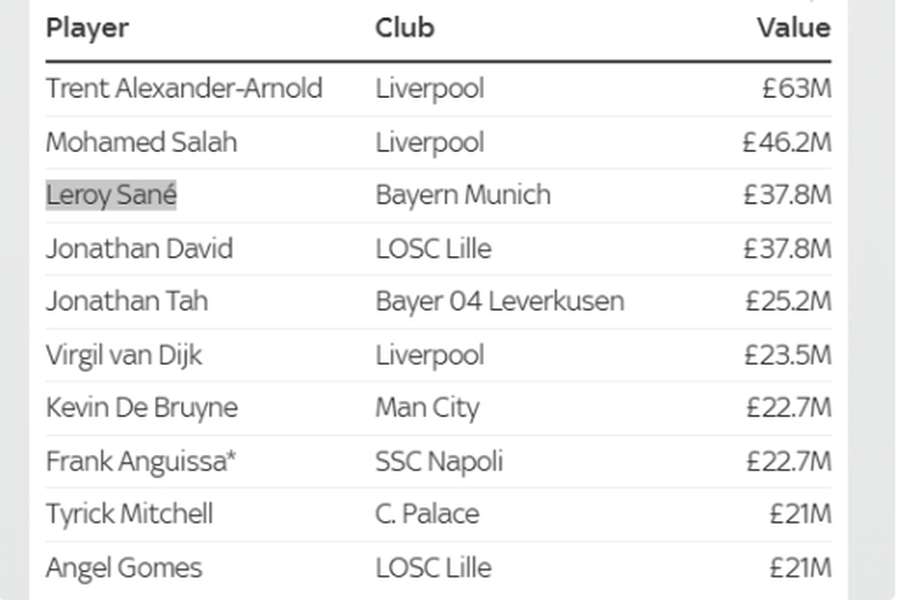Click Angel Gomes player name

click(124, 568)
